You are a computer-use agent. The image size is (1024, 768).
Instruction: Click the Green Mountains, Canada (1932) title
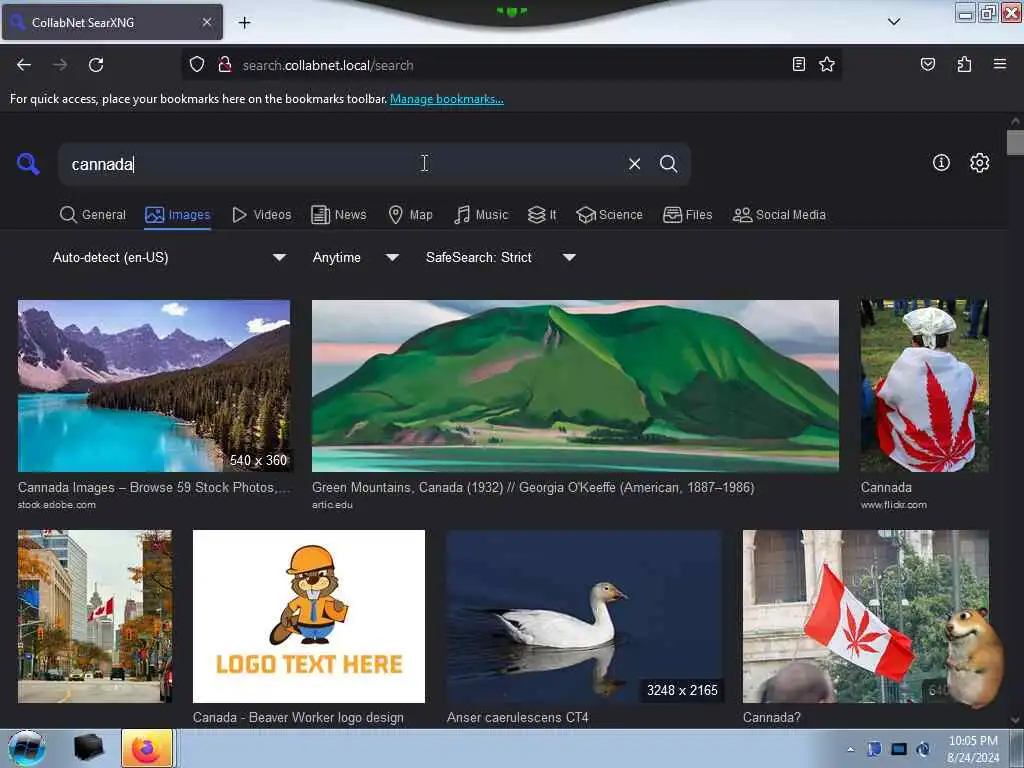(x=533, y=487)
